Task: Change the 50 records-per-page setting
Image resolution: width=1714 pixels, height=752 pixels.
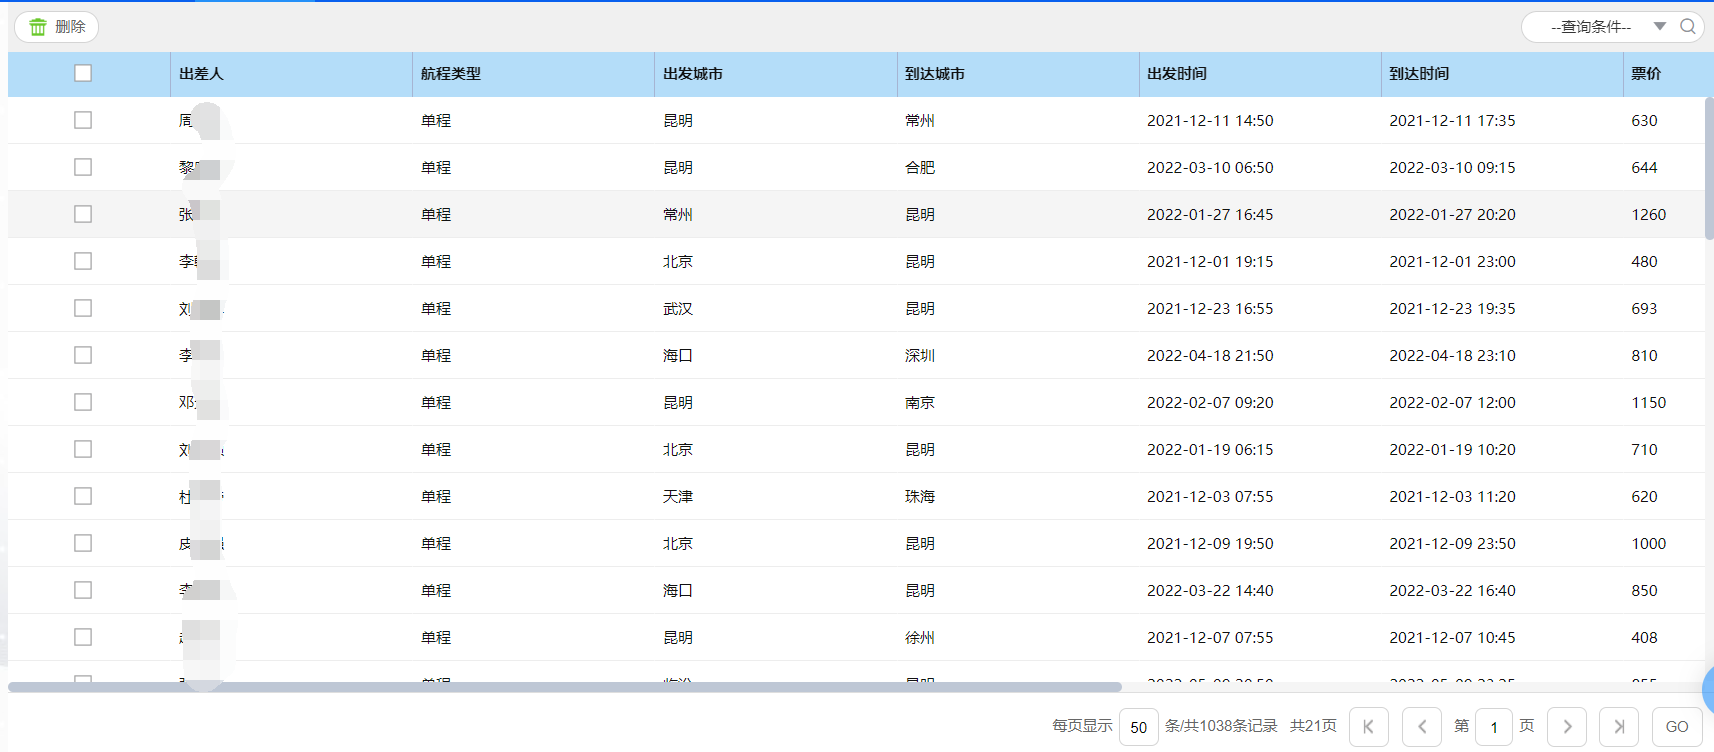Action: point(1138,727)
